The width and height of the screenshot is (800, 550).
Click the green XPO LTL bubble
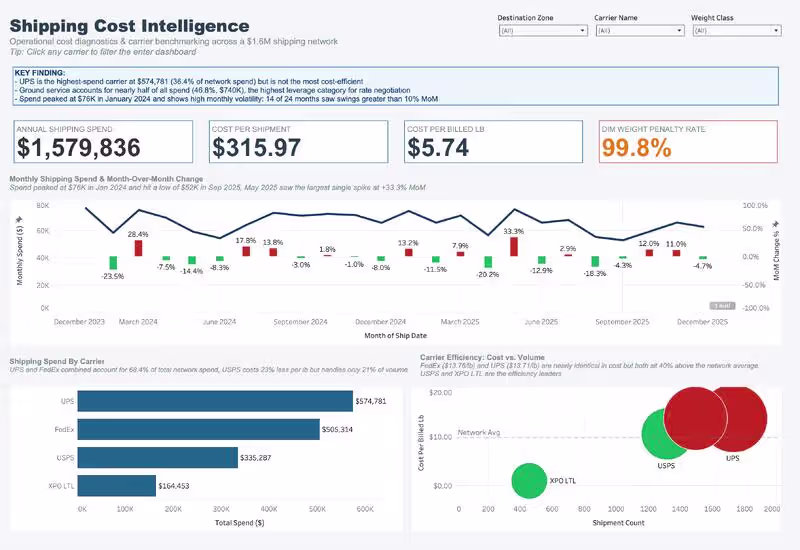[x=529, y=481]
